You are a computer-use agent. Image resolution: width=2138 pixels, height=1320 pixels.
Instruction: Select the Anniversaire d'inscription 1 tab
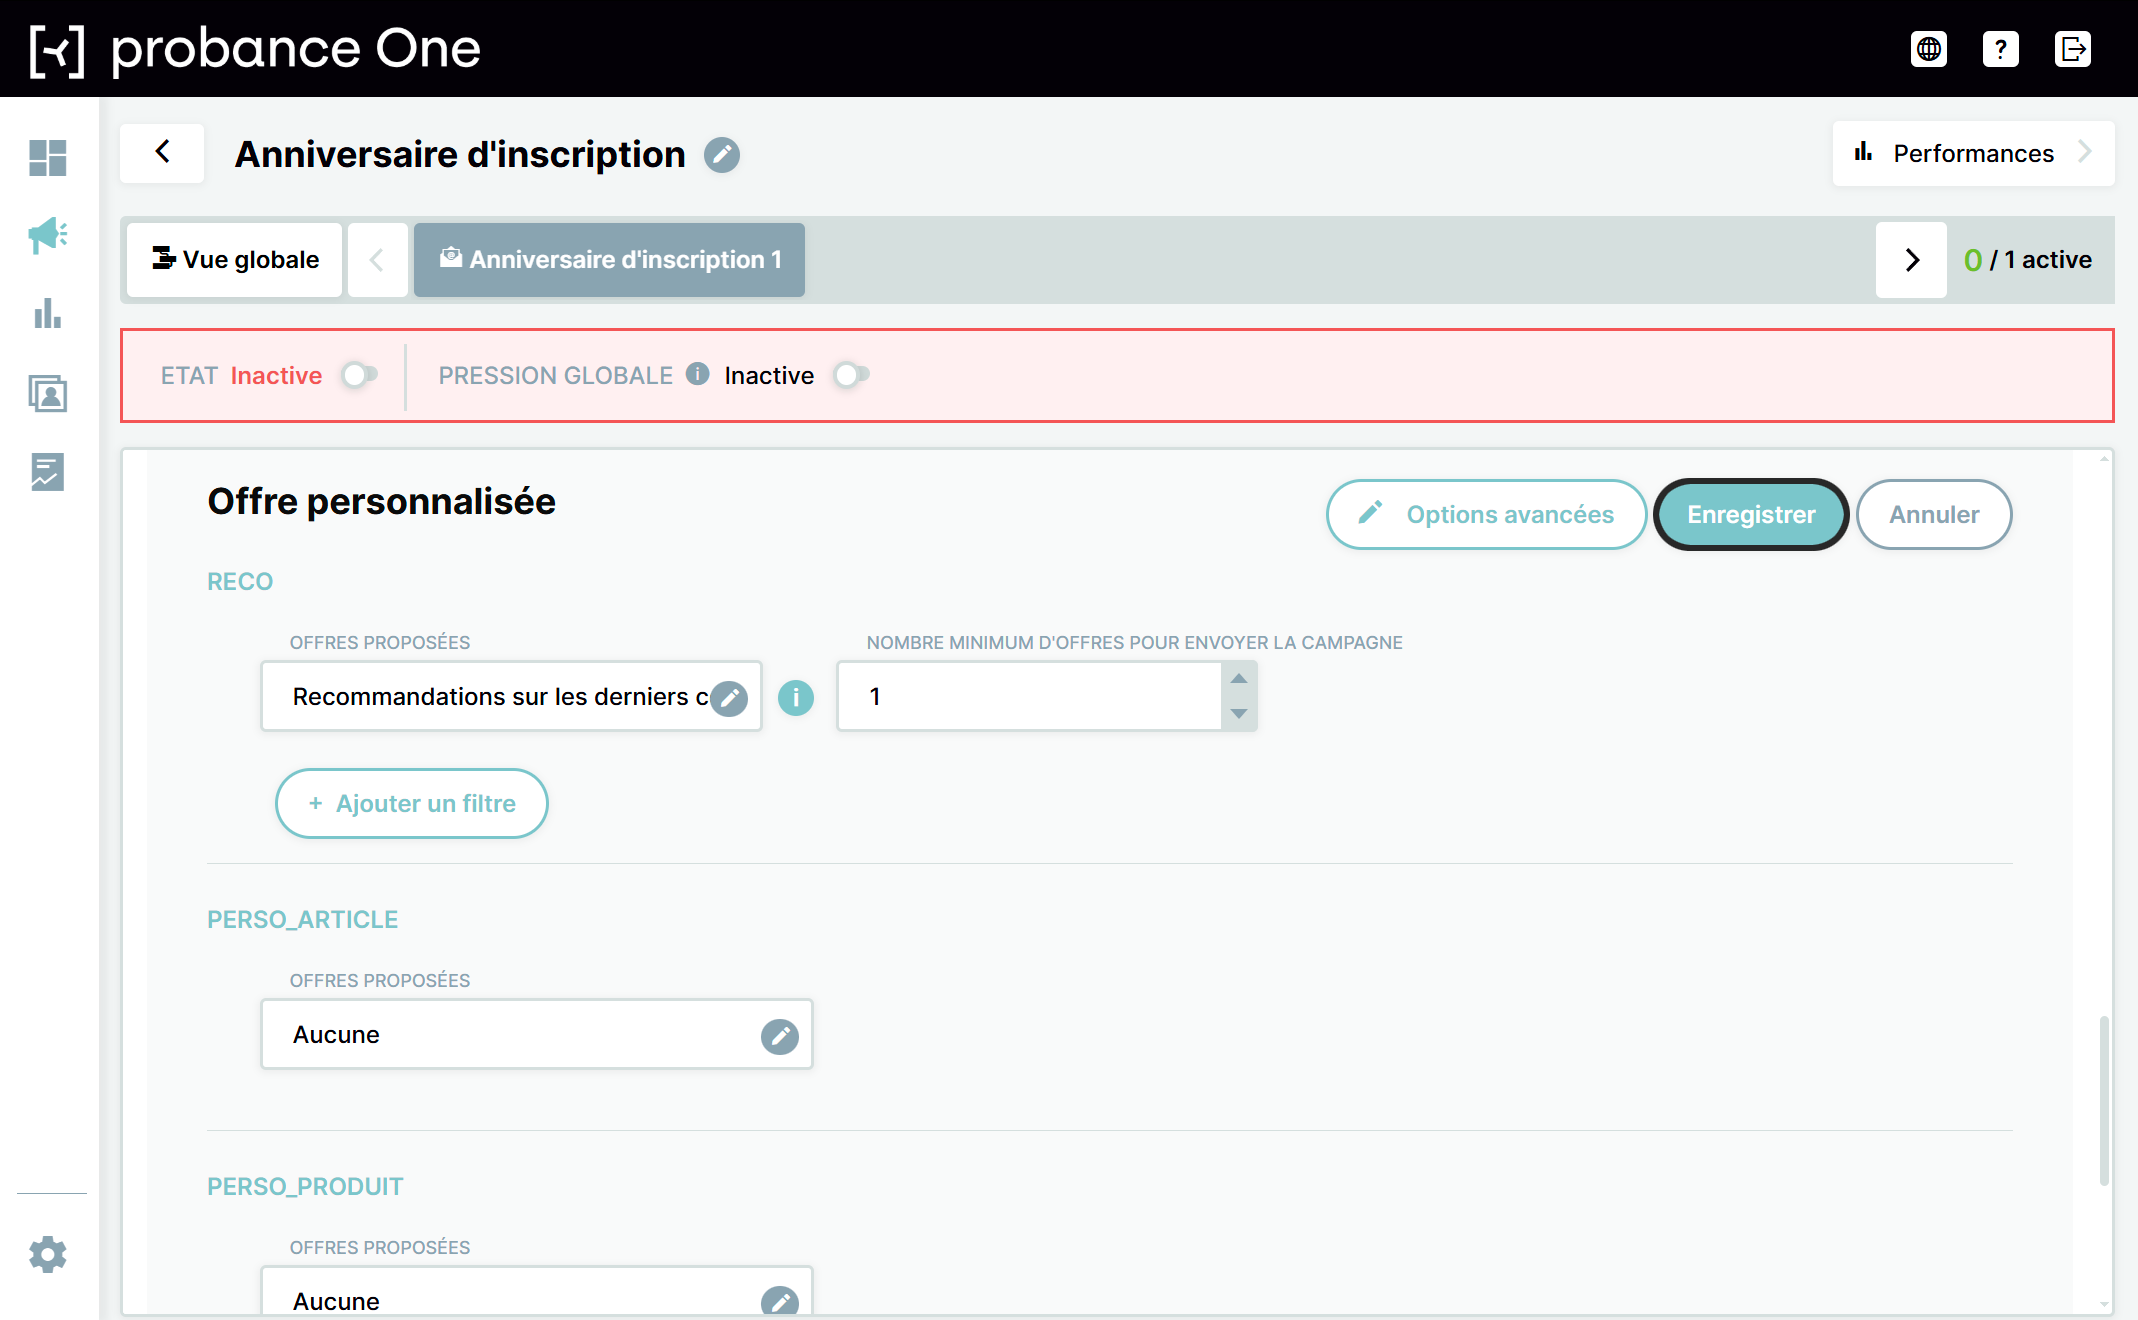[x=609, y=260]
